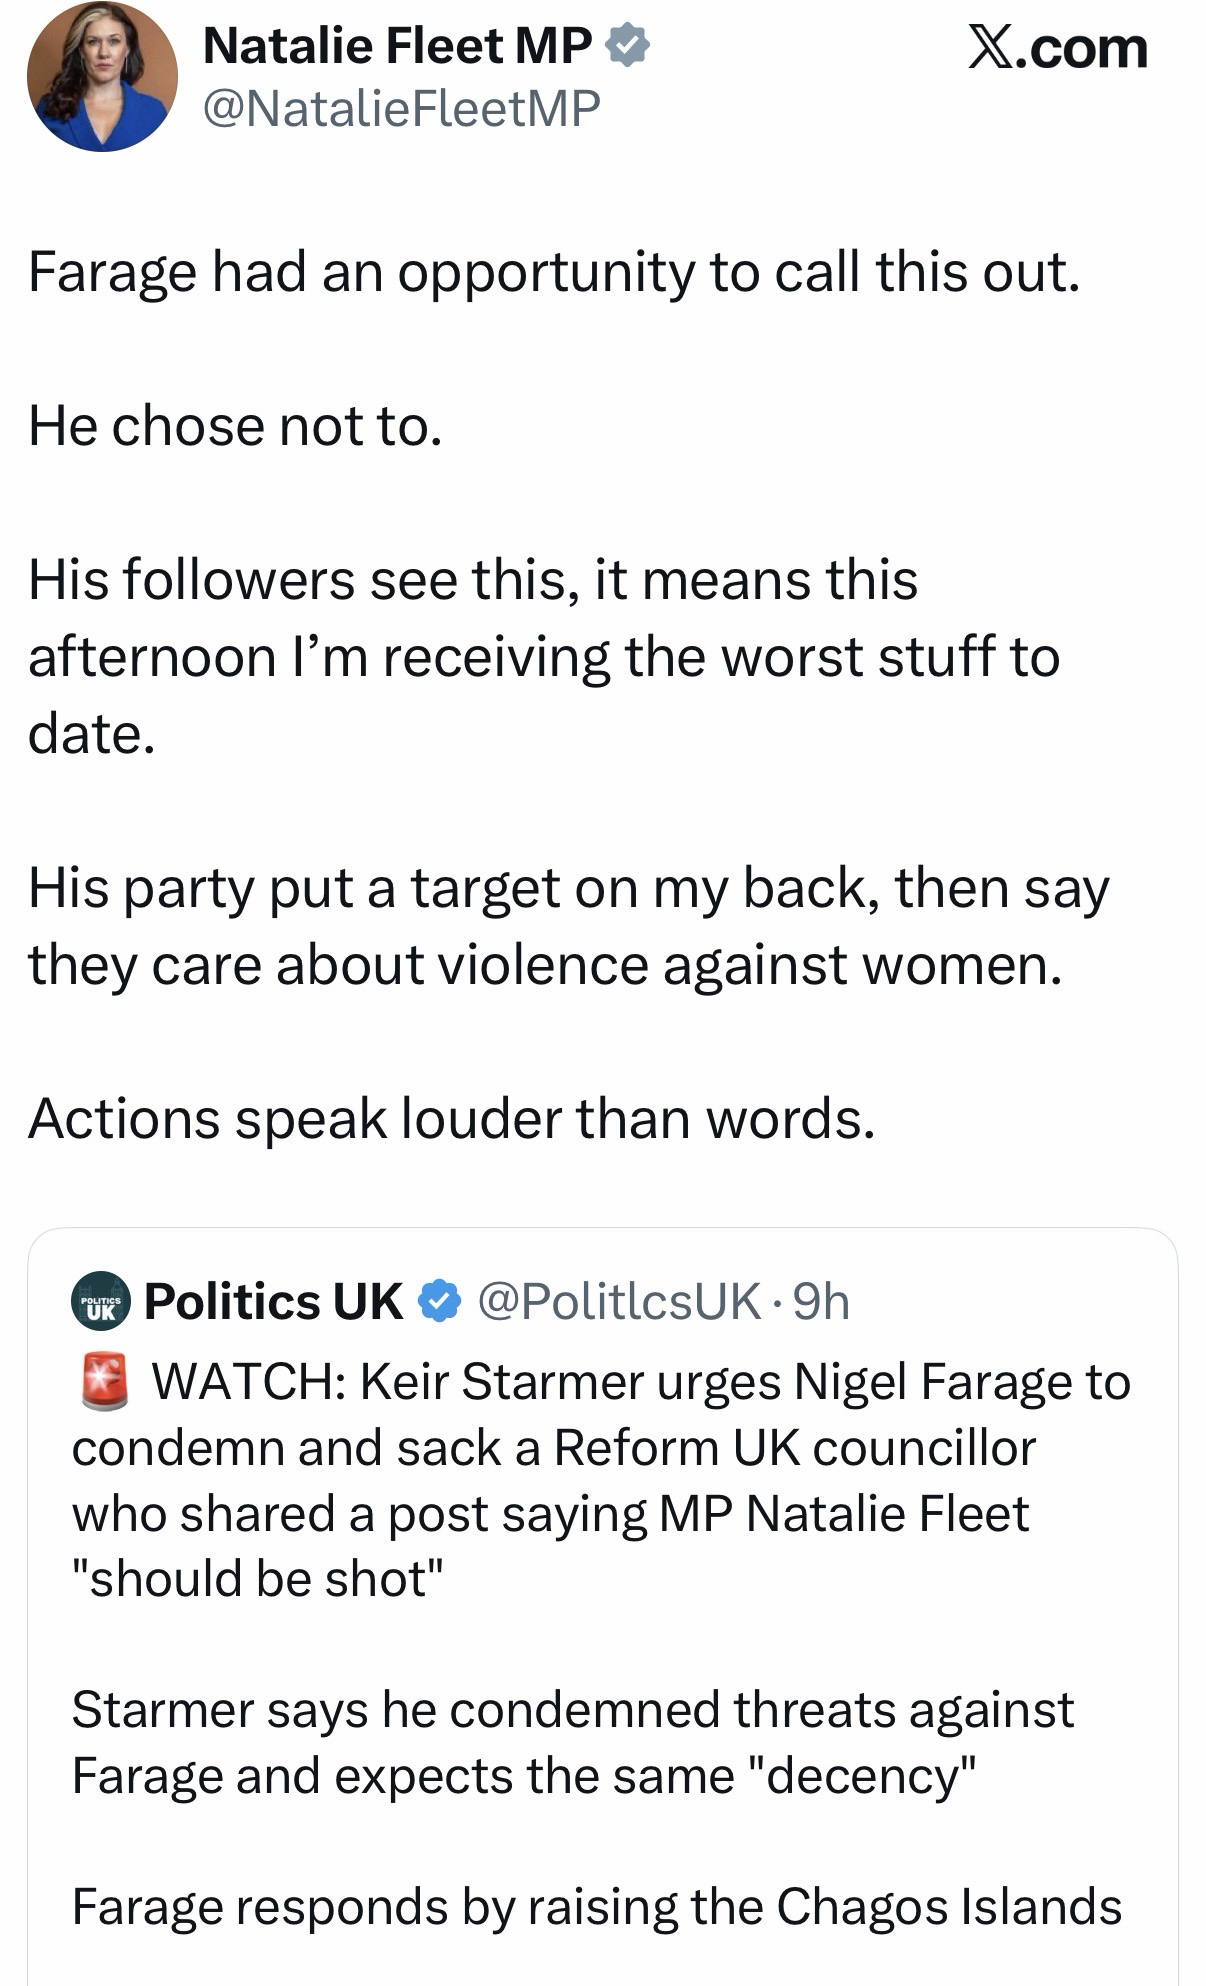Viewport: 1206px width, 1986px height.
Task: Open Natalie Fleet MP's profile photo
Action: tap(102, 76)
